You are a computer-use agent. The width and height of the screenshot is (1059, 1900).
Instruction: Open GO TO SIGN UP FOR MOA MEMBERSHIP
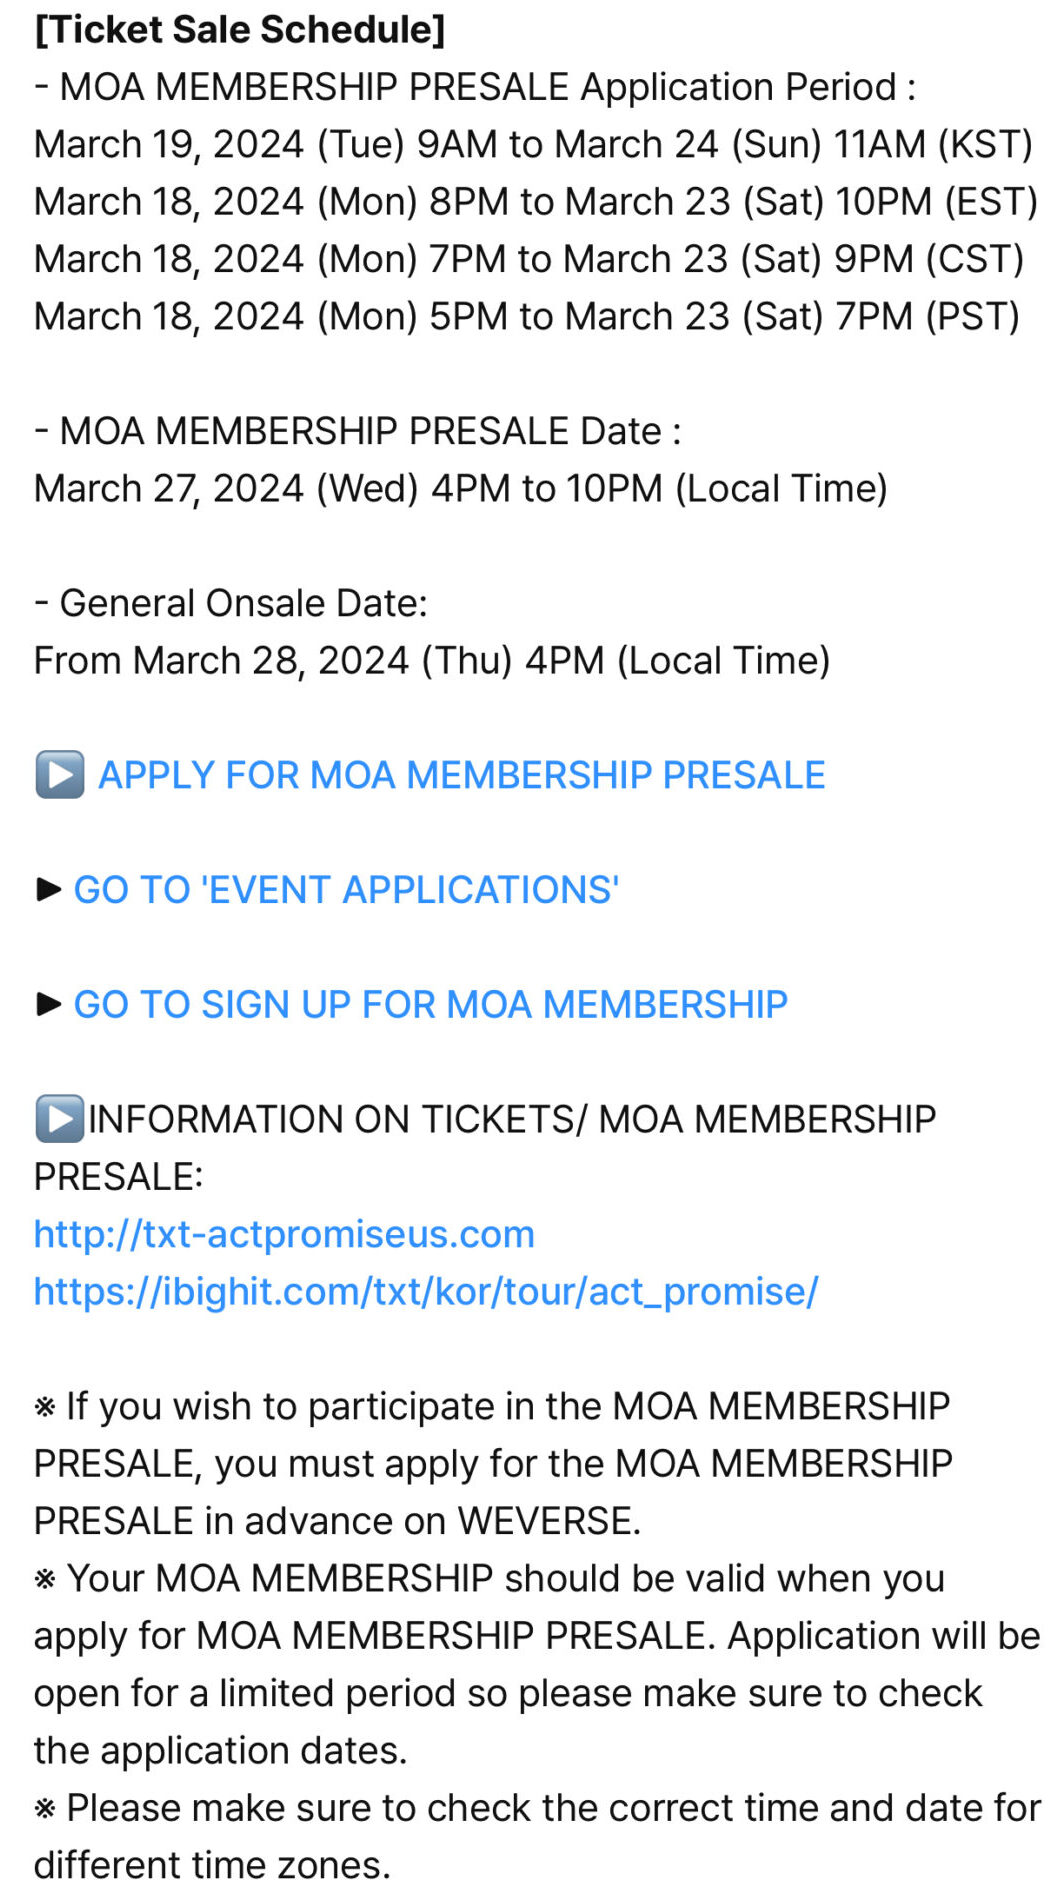430,1004
